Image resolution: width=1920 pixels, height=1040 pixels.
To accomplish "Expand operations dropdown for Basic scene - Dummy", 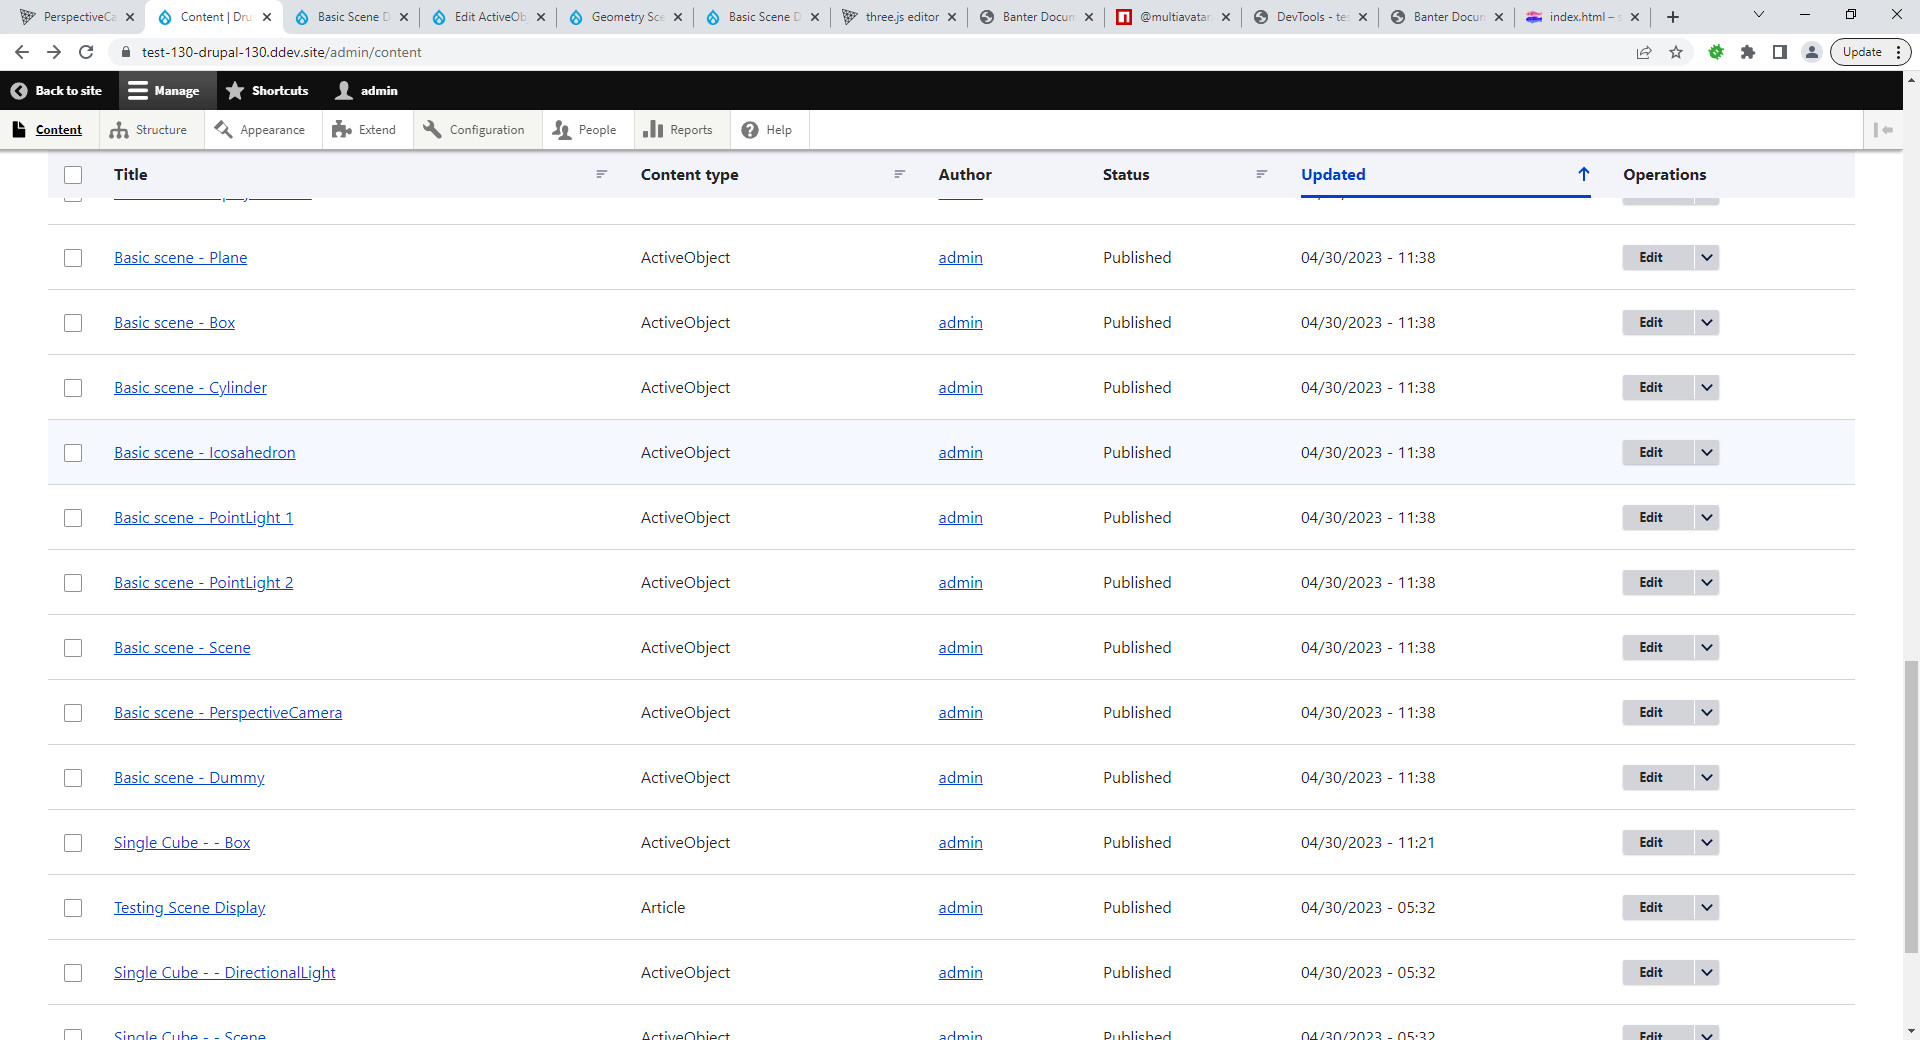I will [1707, 778].
